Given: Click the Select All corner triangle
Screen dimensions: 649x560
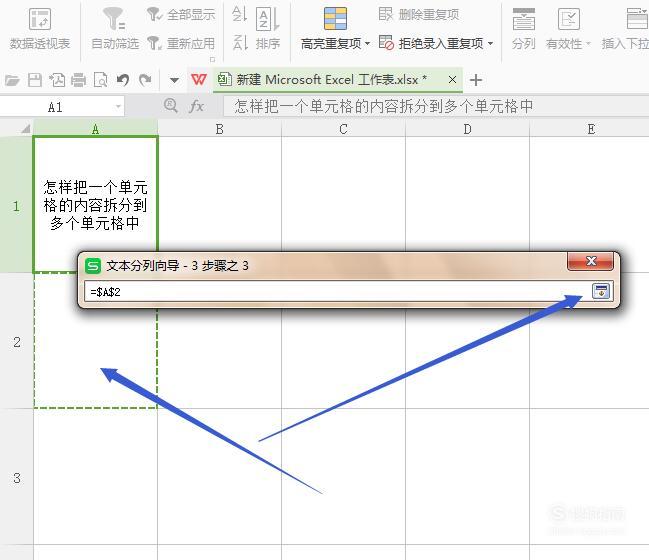Looking at the screenshot, I should 26,129.
